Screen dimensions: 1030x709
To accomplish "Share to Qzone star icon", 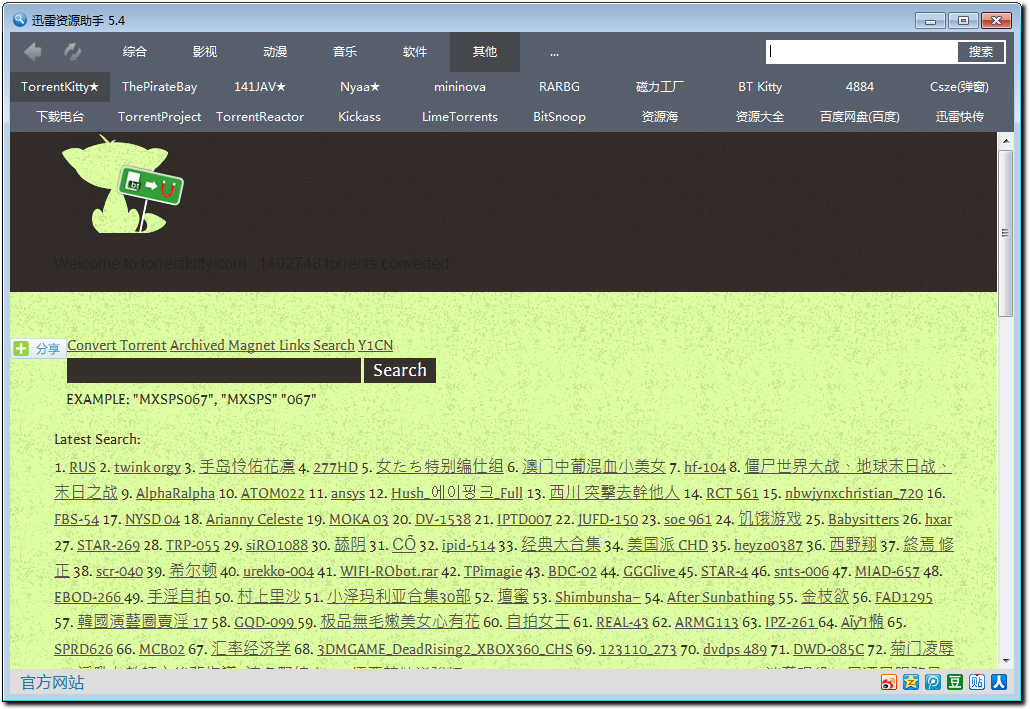I will click(910, 683).
